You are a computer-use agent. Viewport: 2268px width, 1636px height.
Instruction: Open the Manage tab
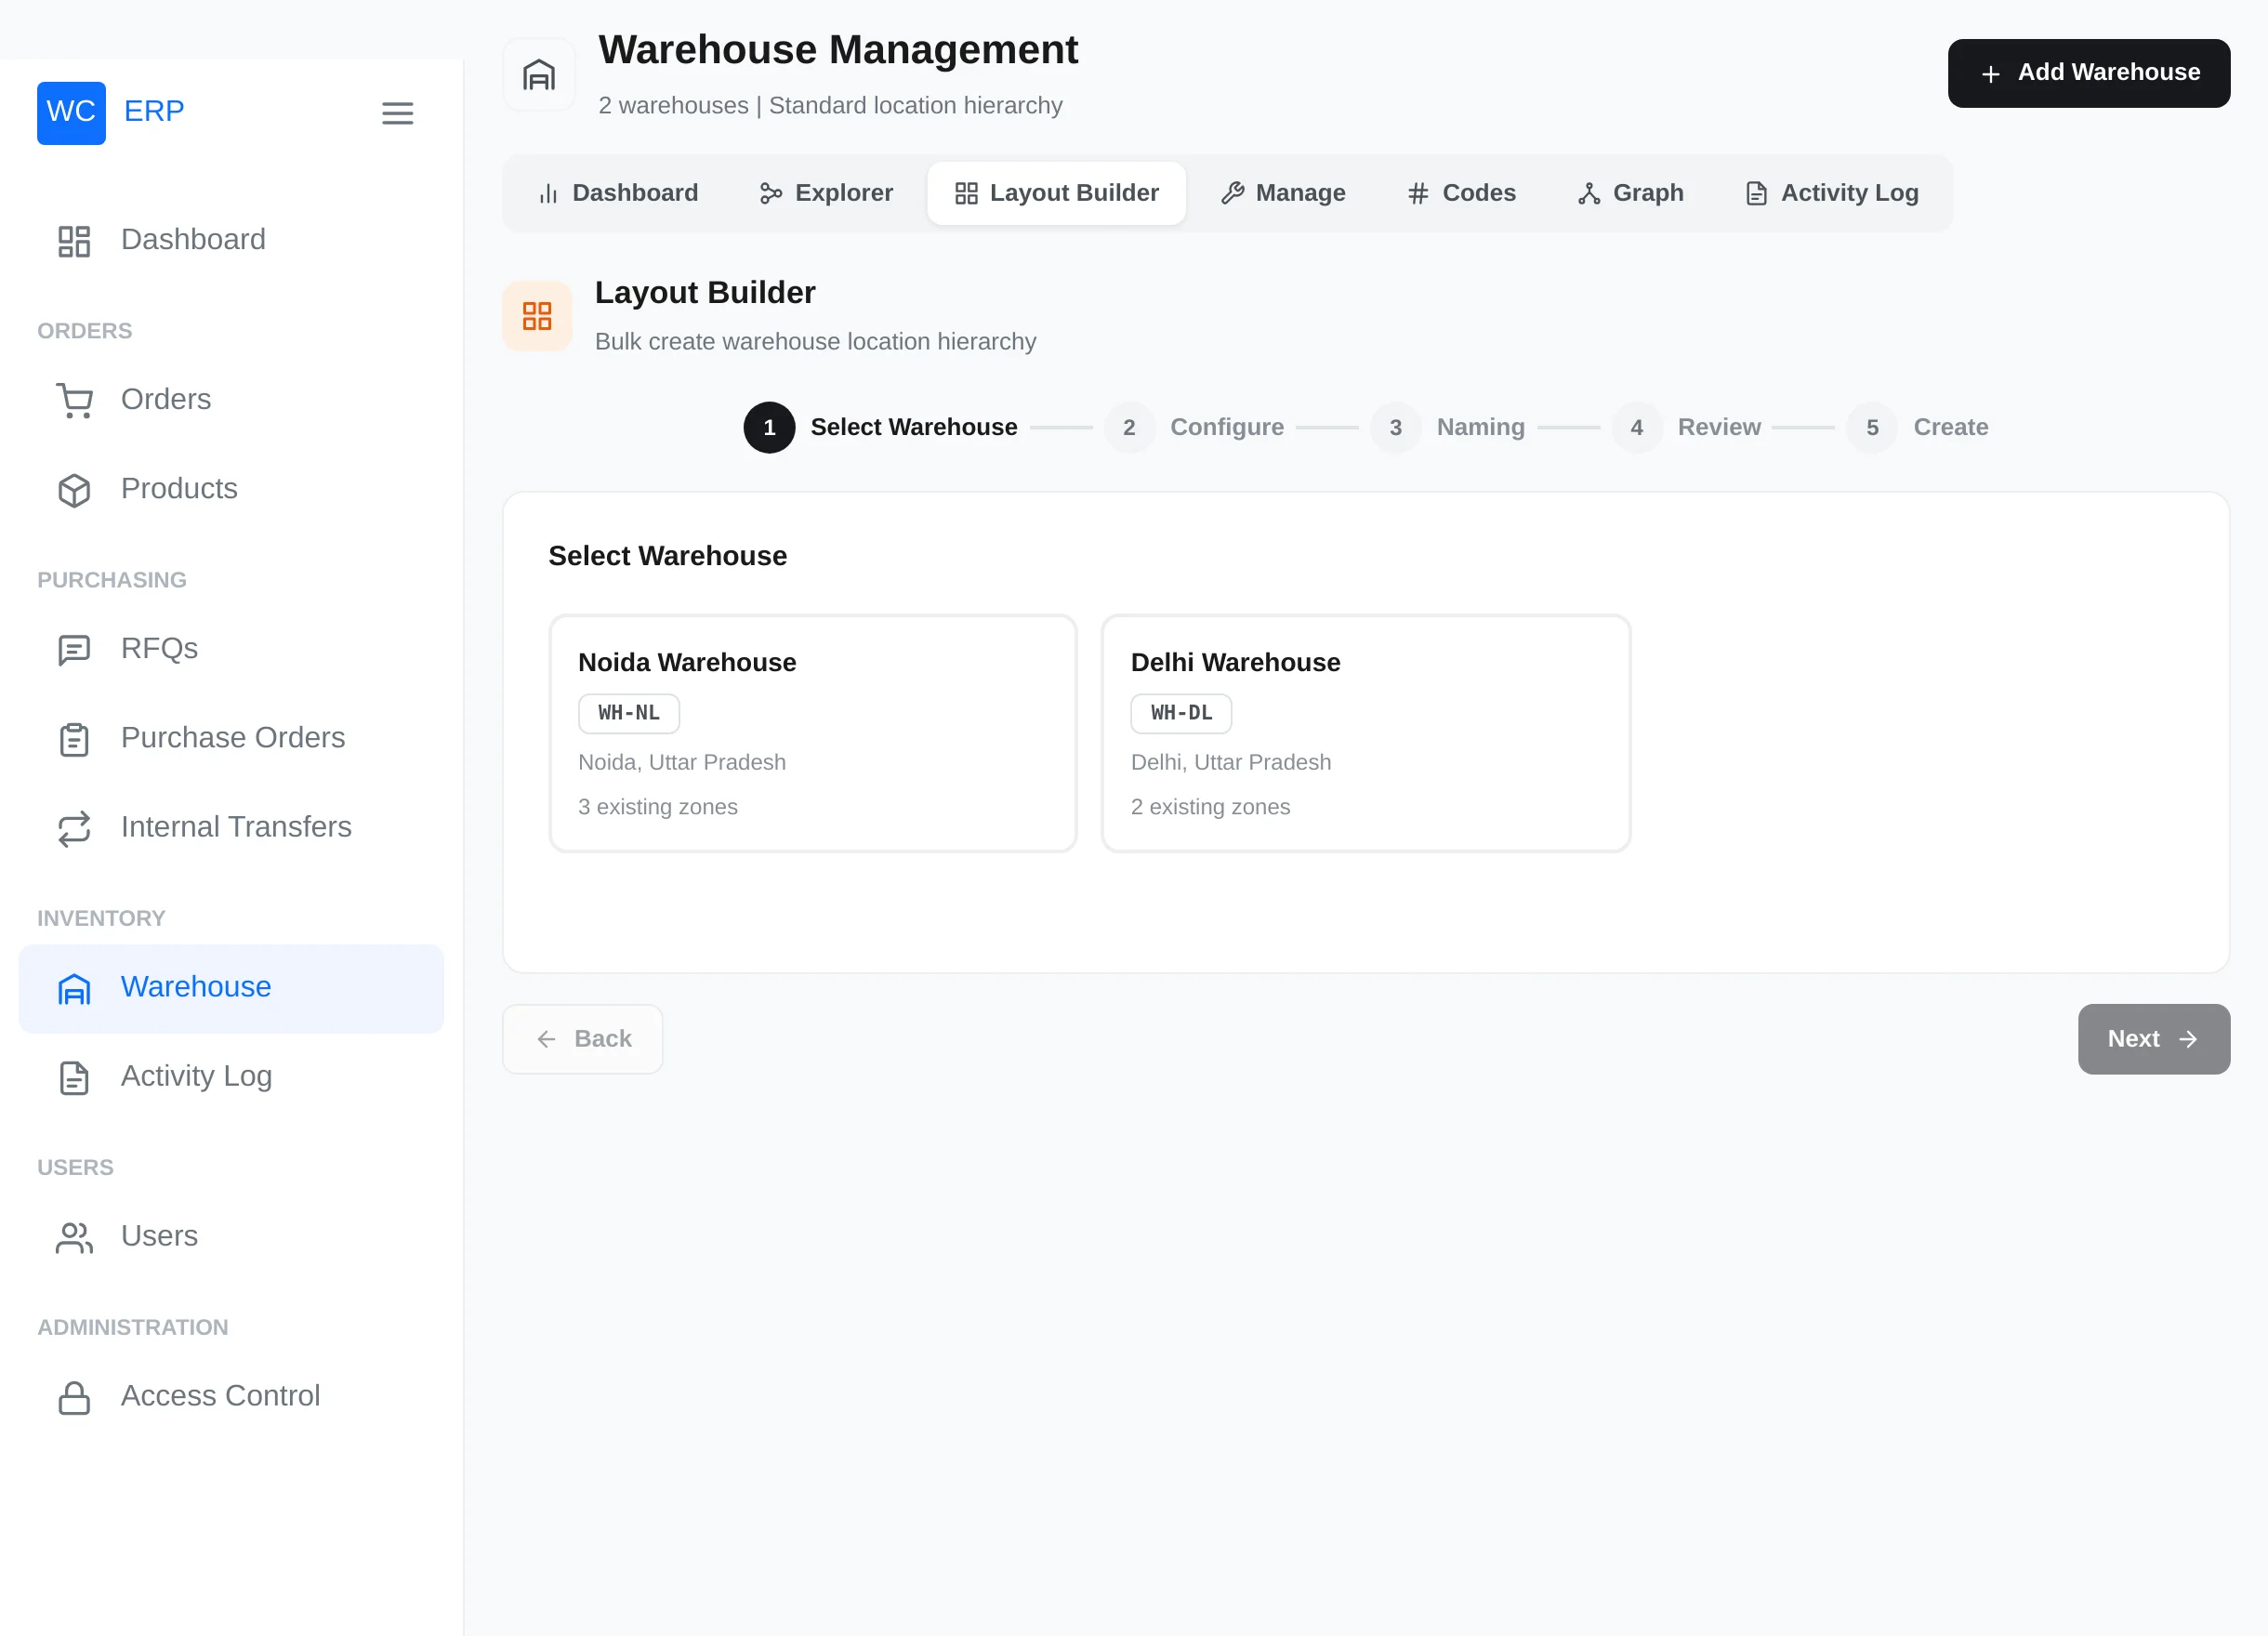(1282, 193)
